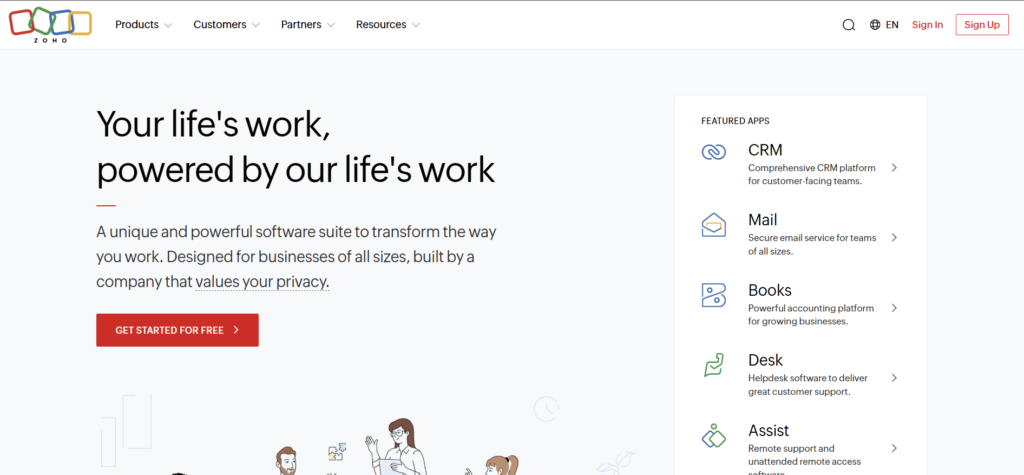Click the CRM app icon

713,152
